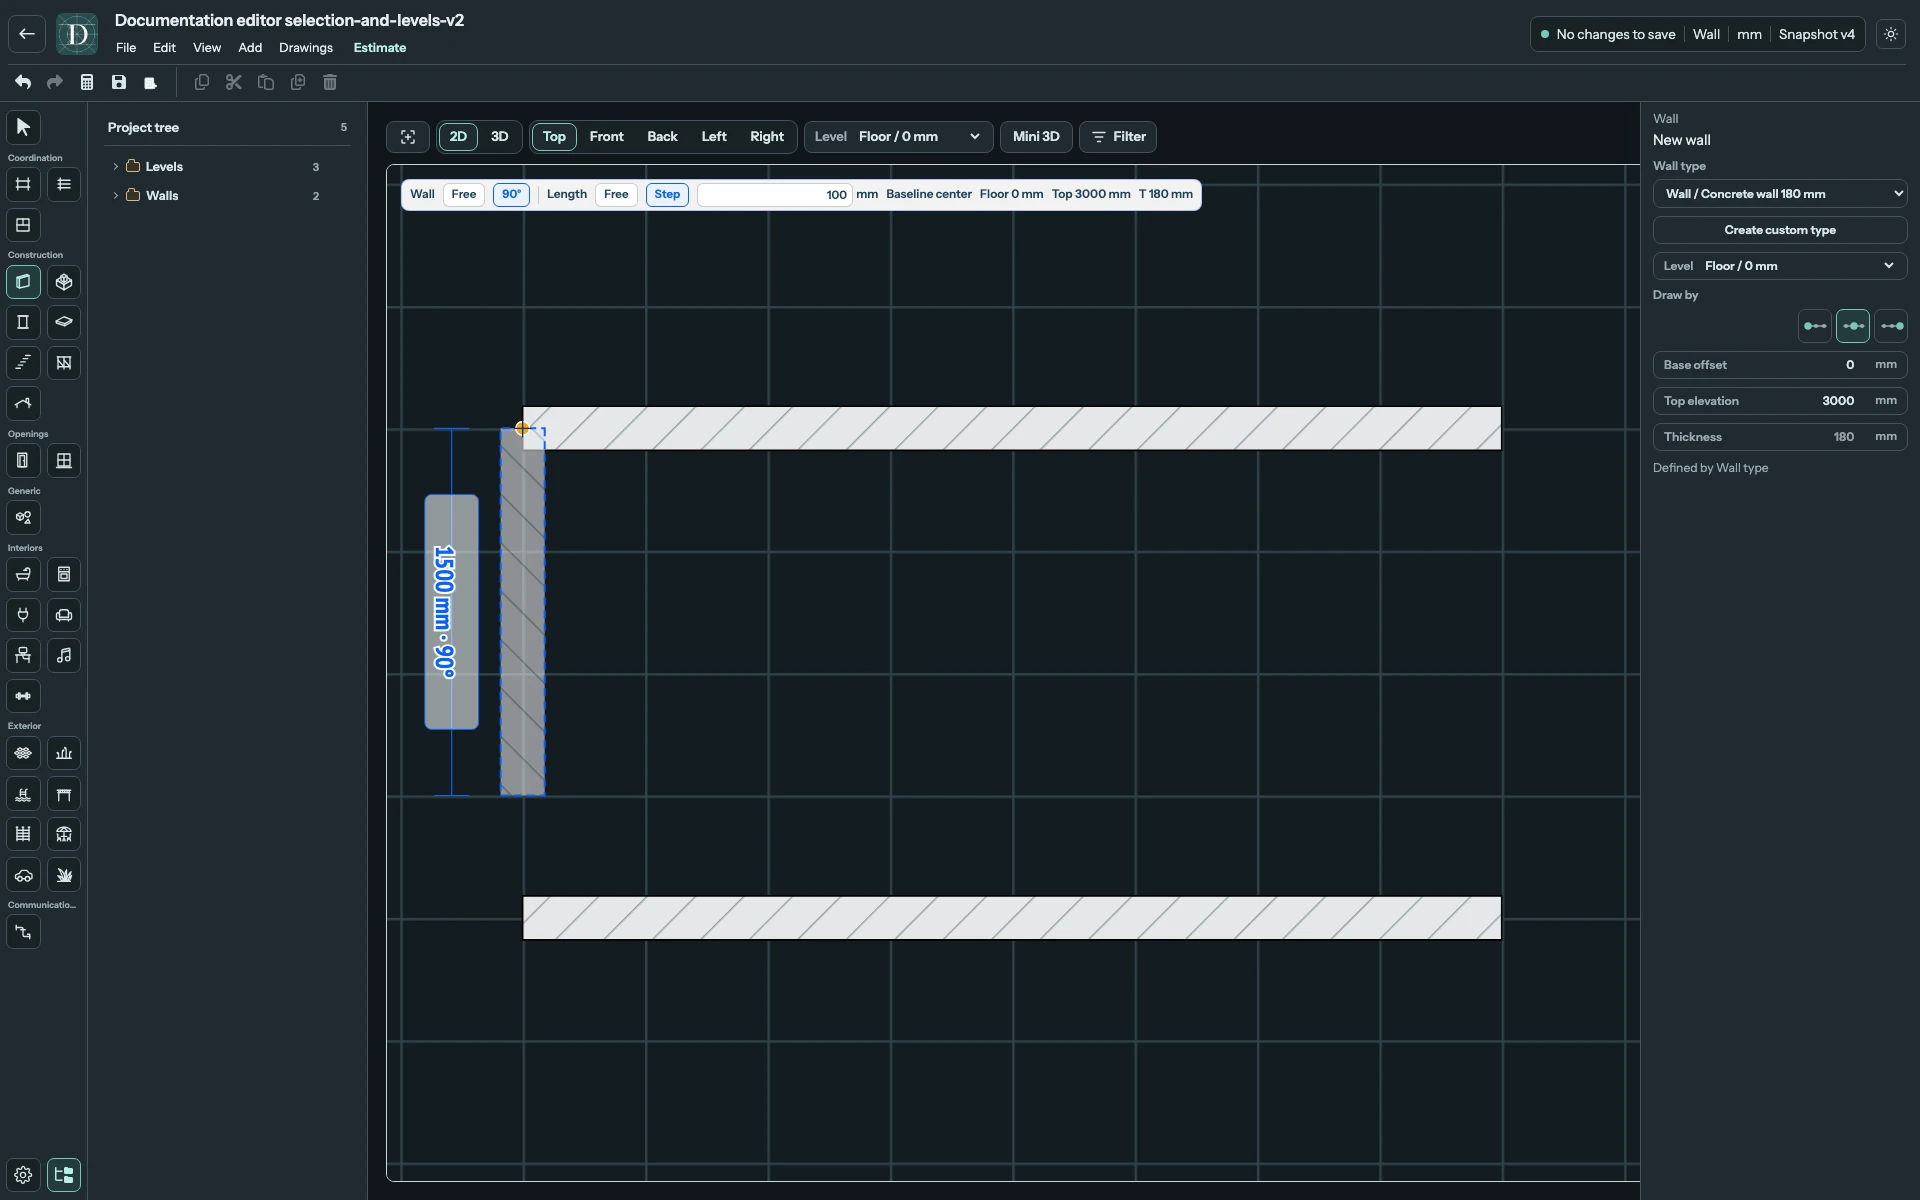Click Create custom type button
This screenshot has height=1200, width=1920.
pos(1780,230)
